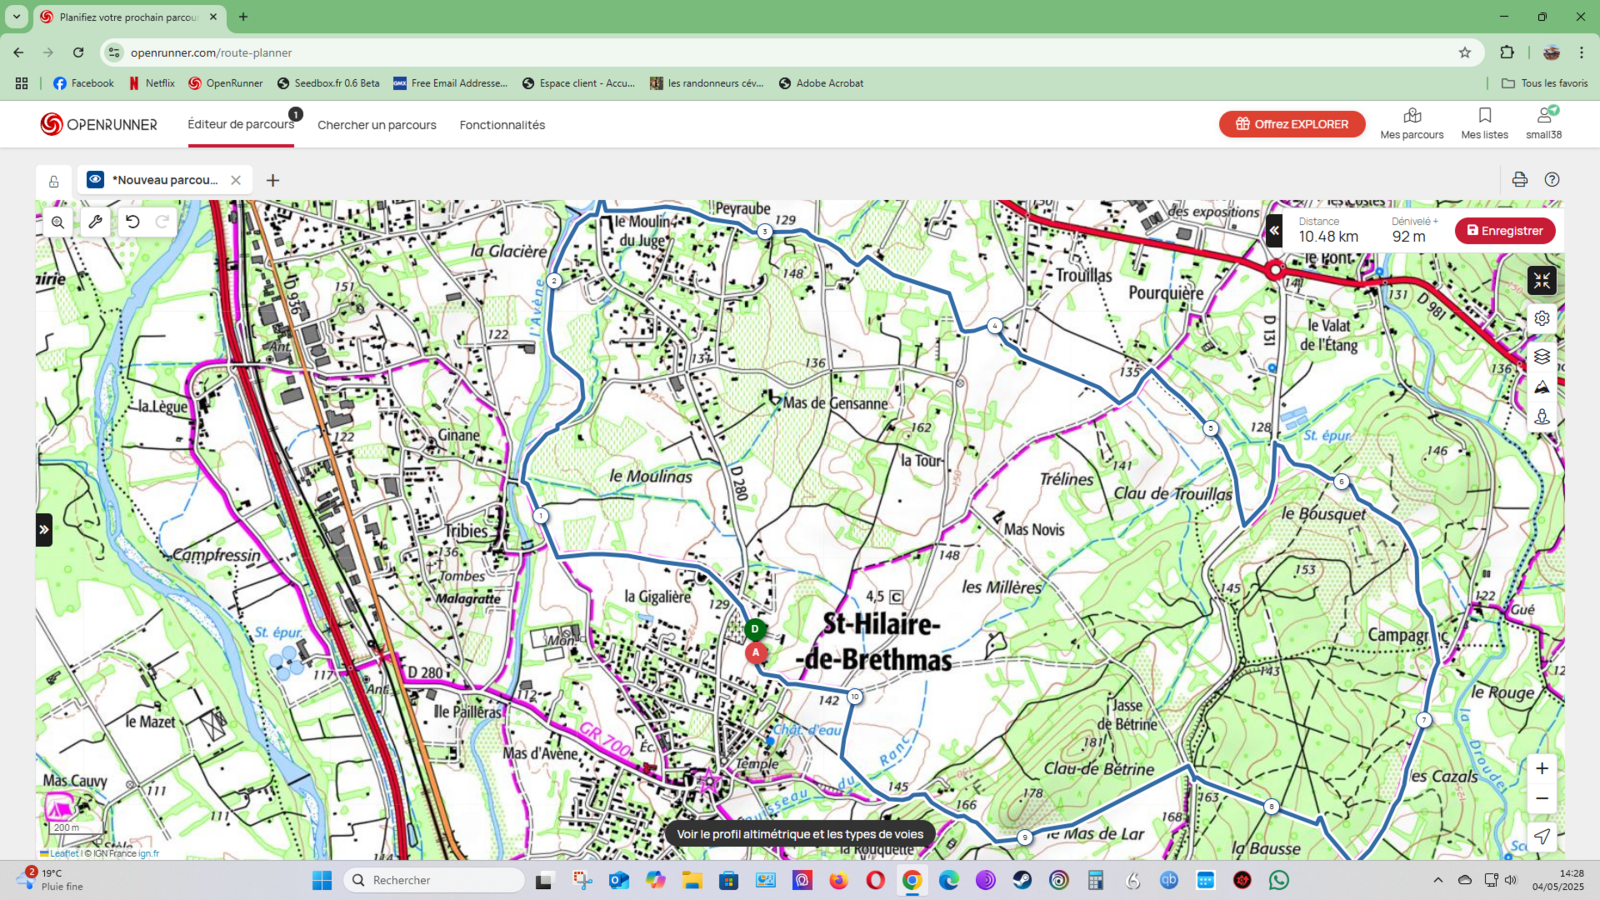Collapse the distance stats panel
Viewport: 1600px width, 900px height.
1274,231
